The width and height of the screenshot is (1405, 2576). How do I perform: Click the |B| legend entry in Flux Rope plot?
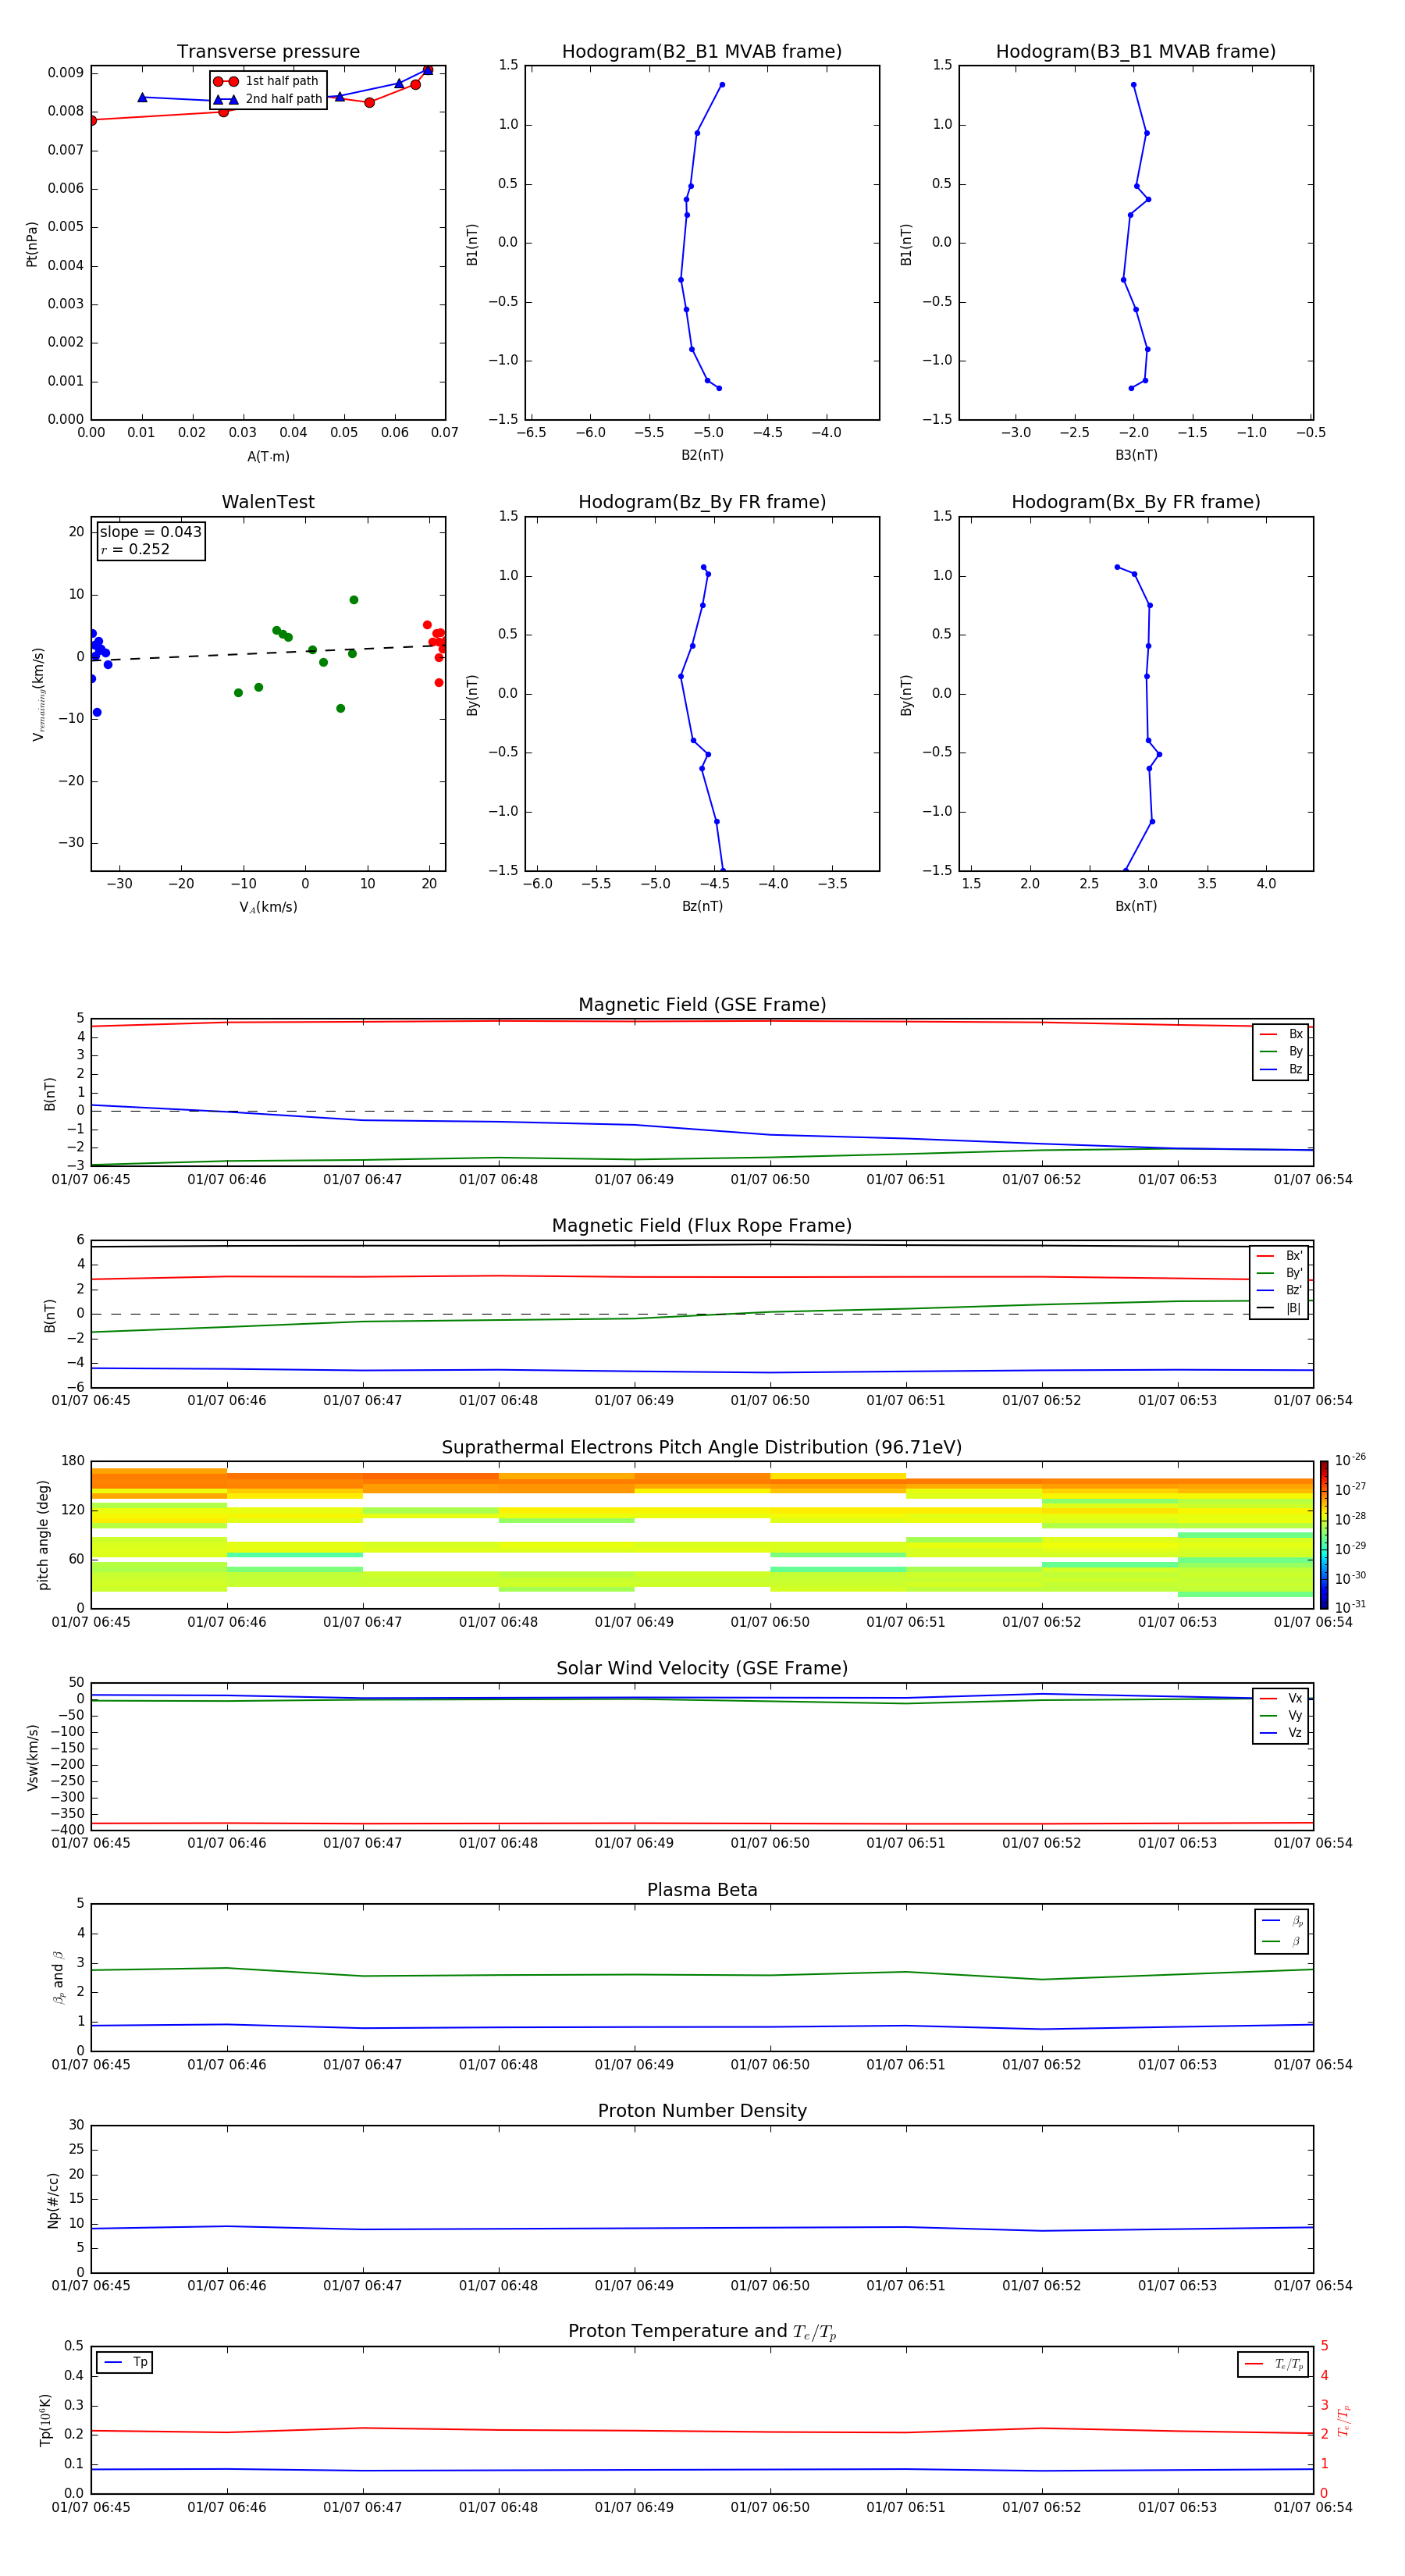point(1279,1308)
